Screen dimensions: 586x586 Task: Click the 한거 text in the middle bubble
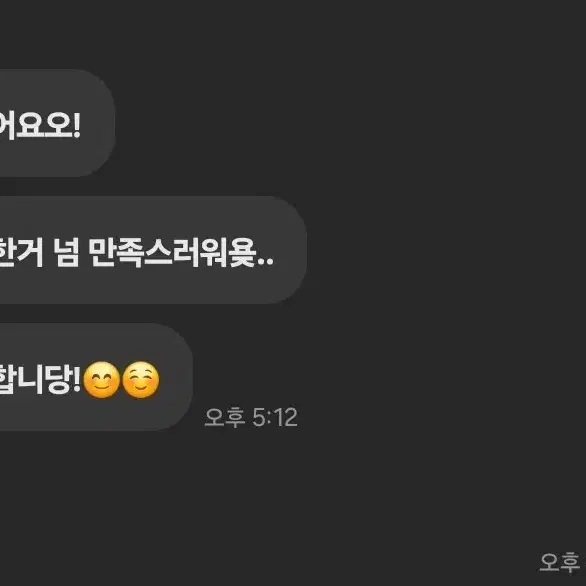pyautogui.click(x=21, y=252)
